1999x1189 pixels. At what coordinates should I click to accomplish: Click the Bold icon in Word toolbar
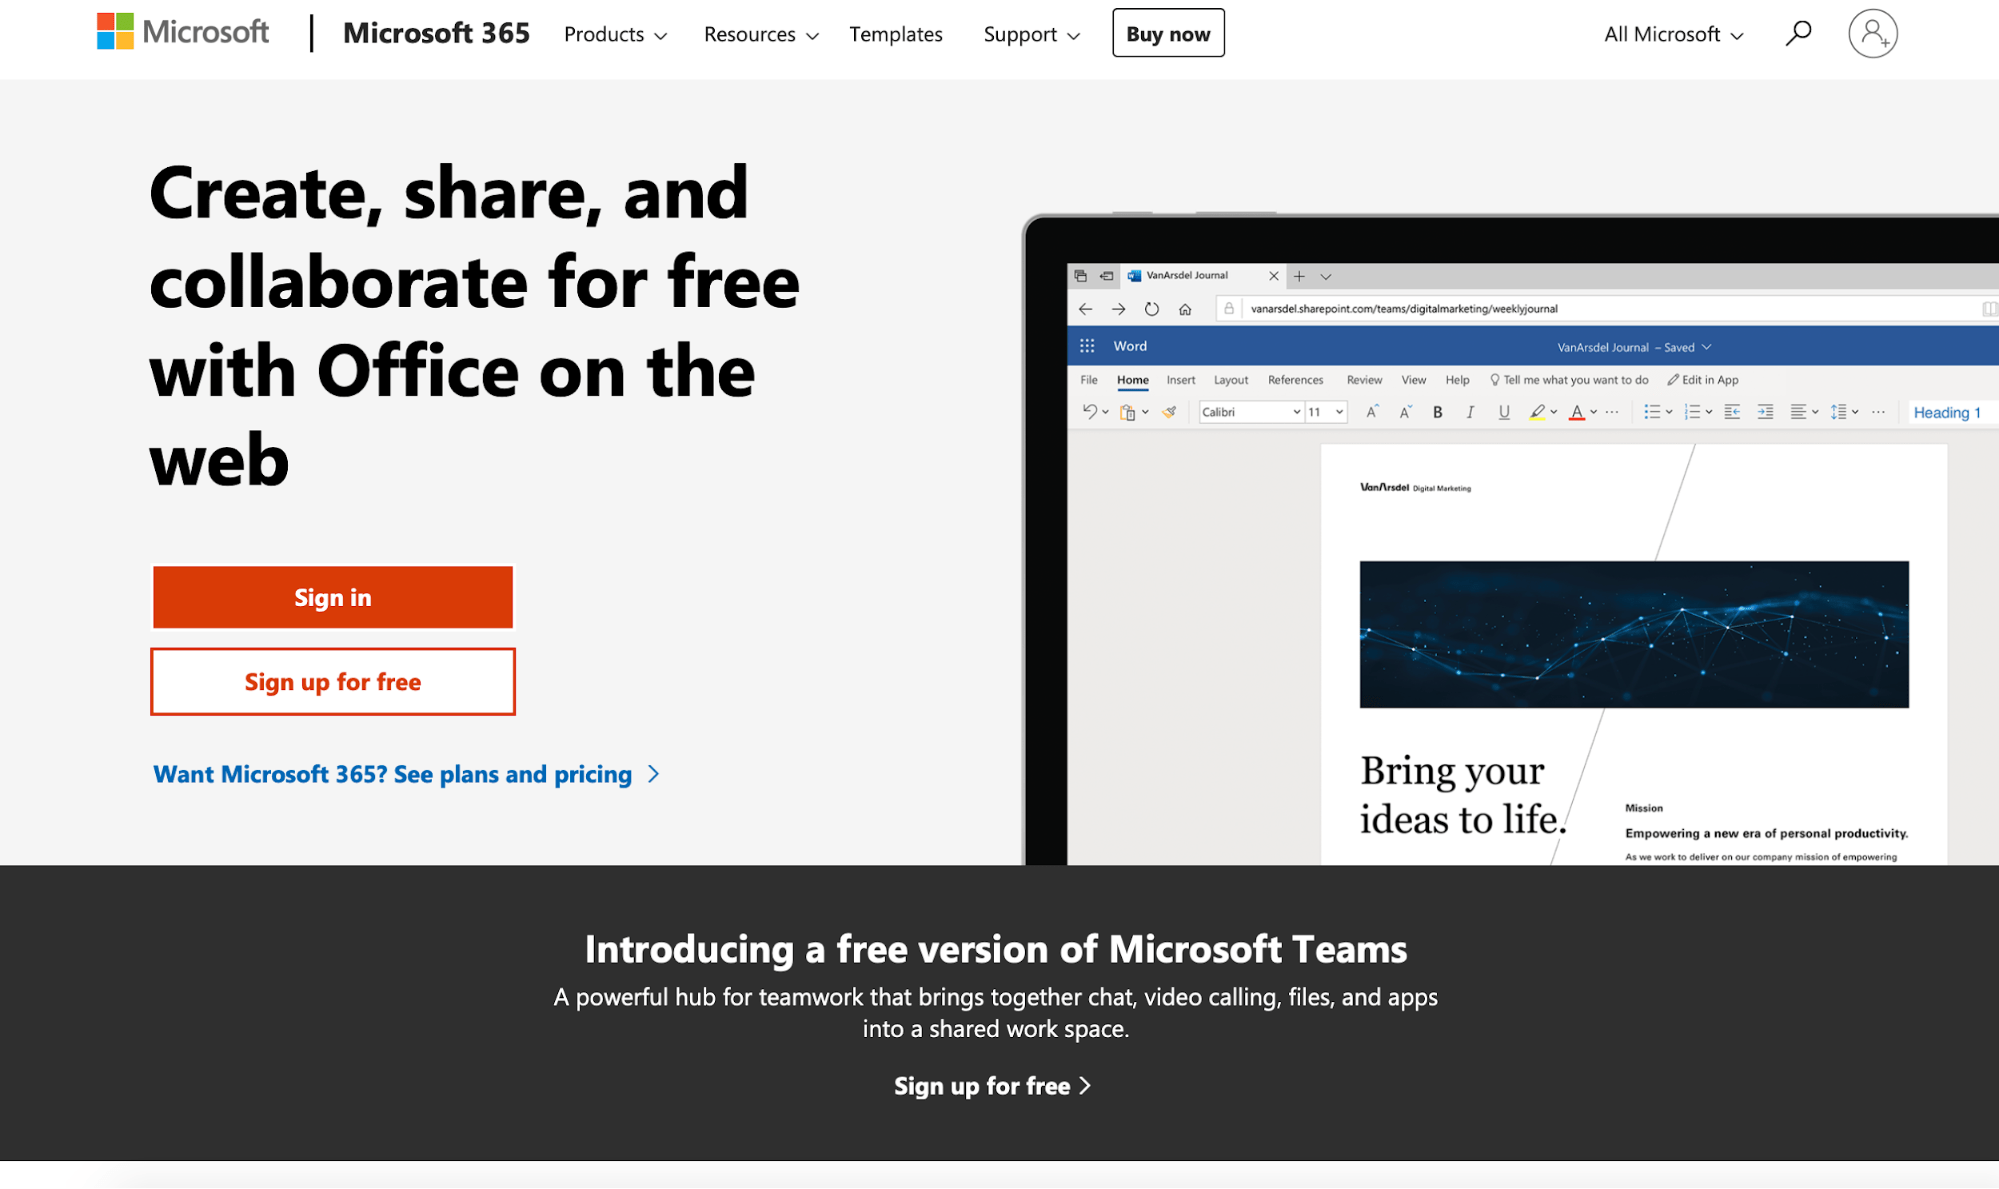click(1437, 412)
